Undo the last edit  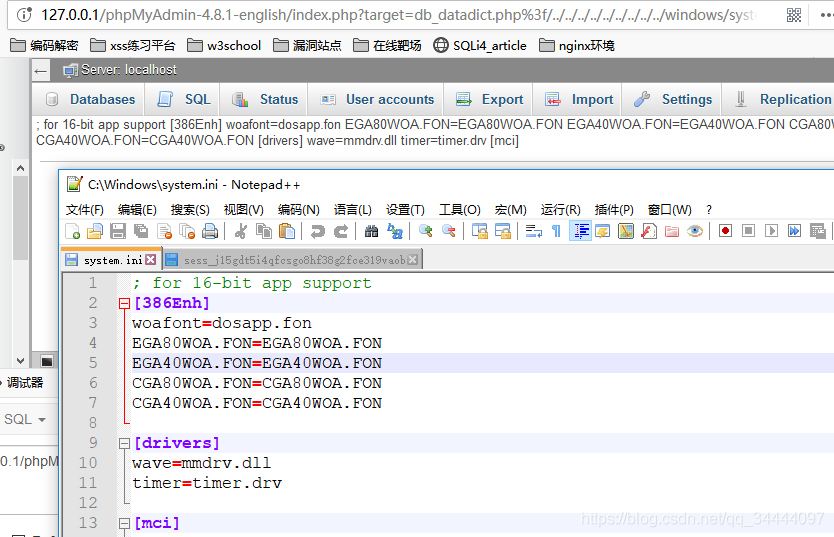click(x=318, y=231)
